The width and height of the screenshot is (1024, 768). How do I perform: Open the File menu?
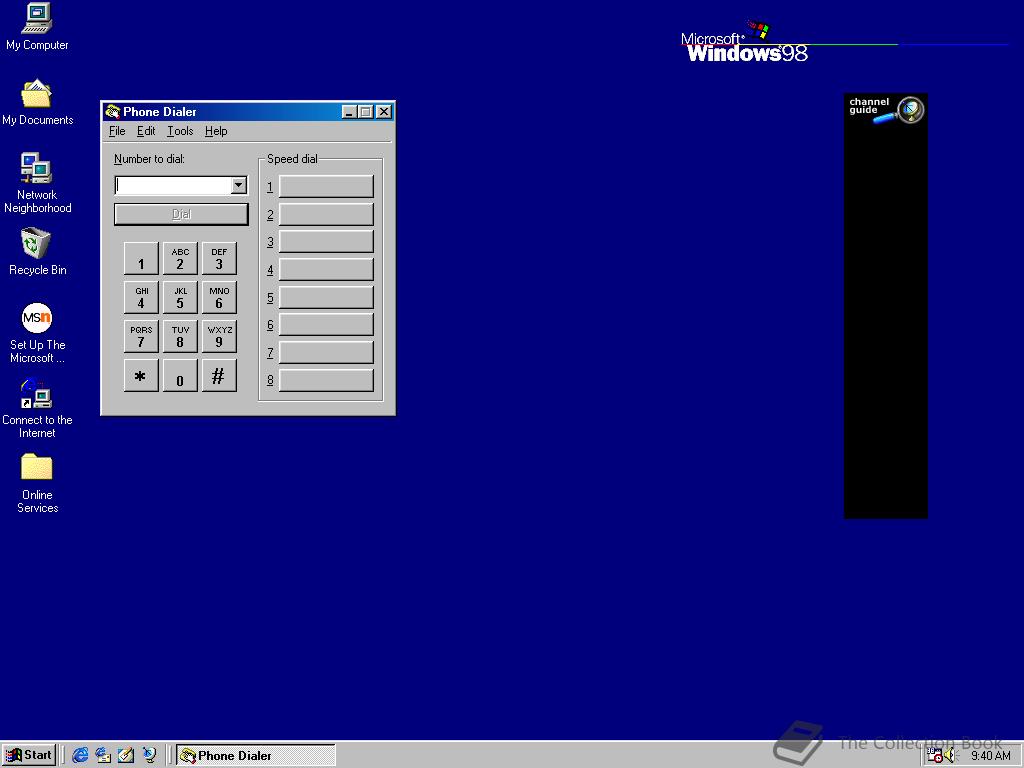tap(117, 131)
